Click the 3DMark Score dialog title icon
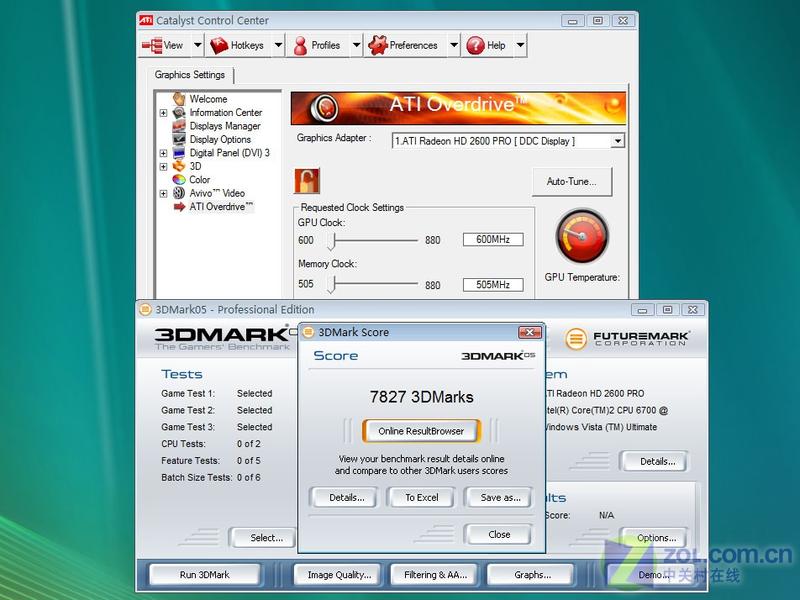This screenshot has height=600, width=800. 308,333
